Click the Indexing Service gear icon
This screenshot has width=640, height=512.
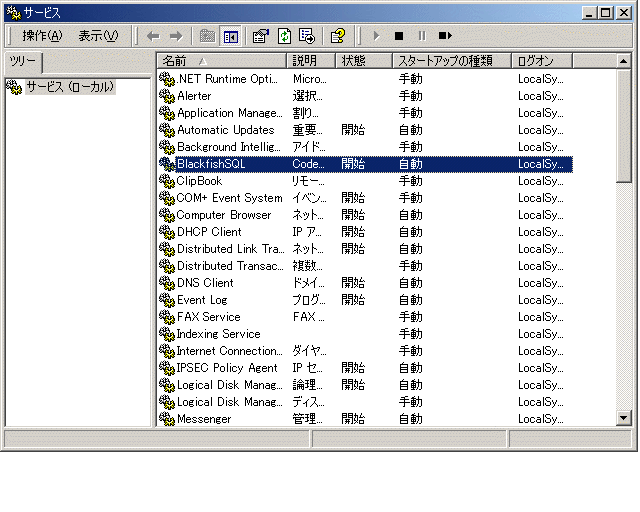click(167, 334)
